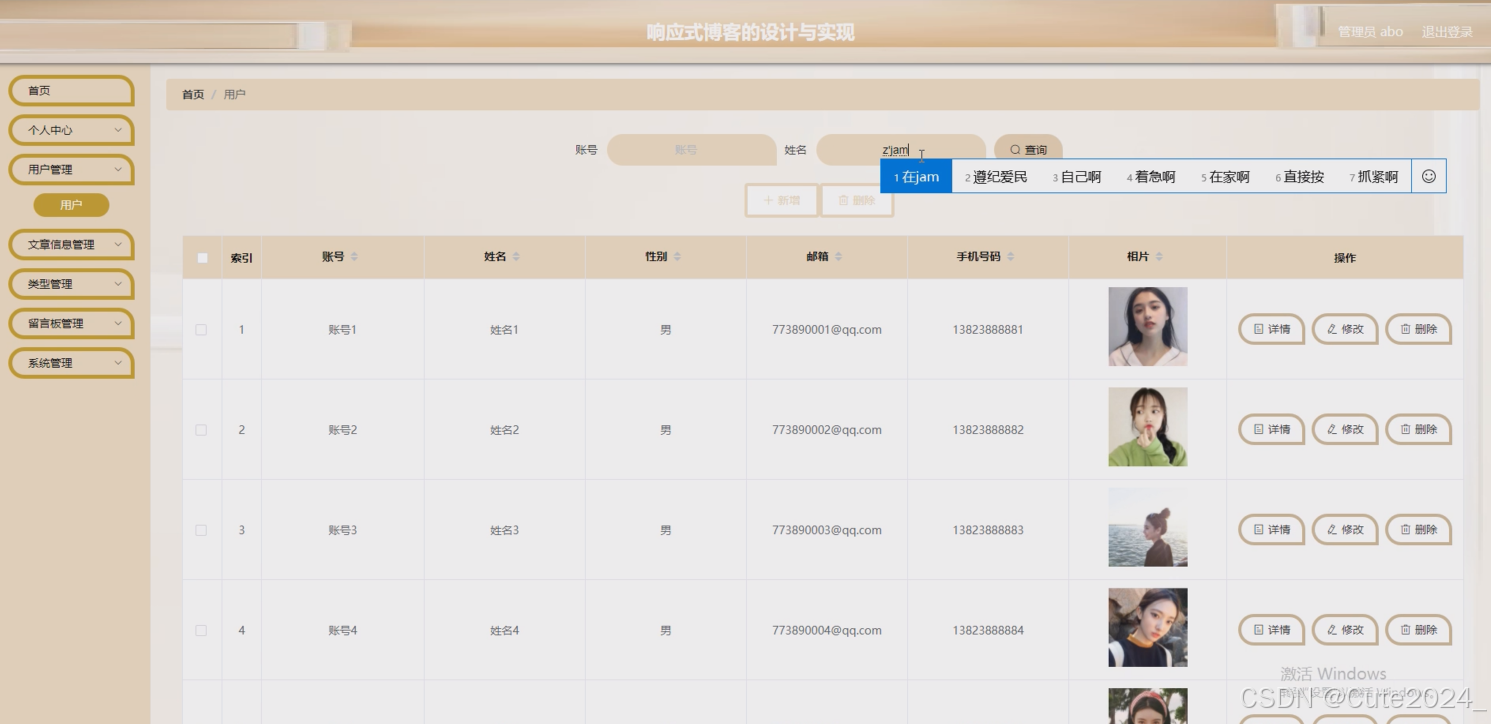The height and width of the screenshot is (724, 1491).
Task: Check the checkbox for row 2
Action: (x=201, y=430)
